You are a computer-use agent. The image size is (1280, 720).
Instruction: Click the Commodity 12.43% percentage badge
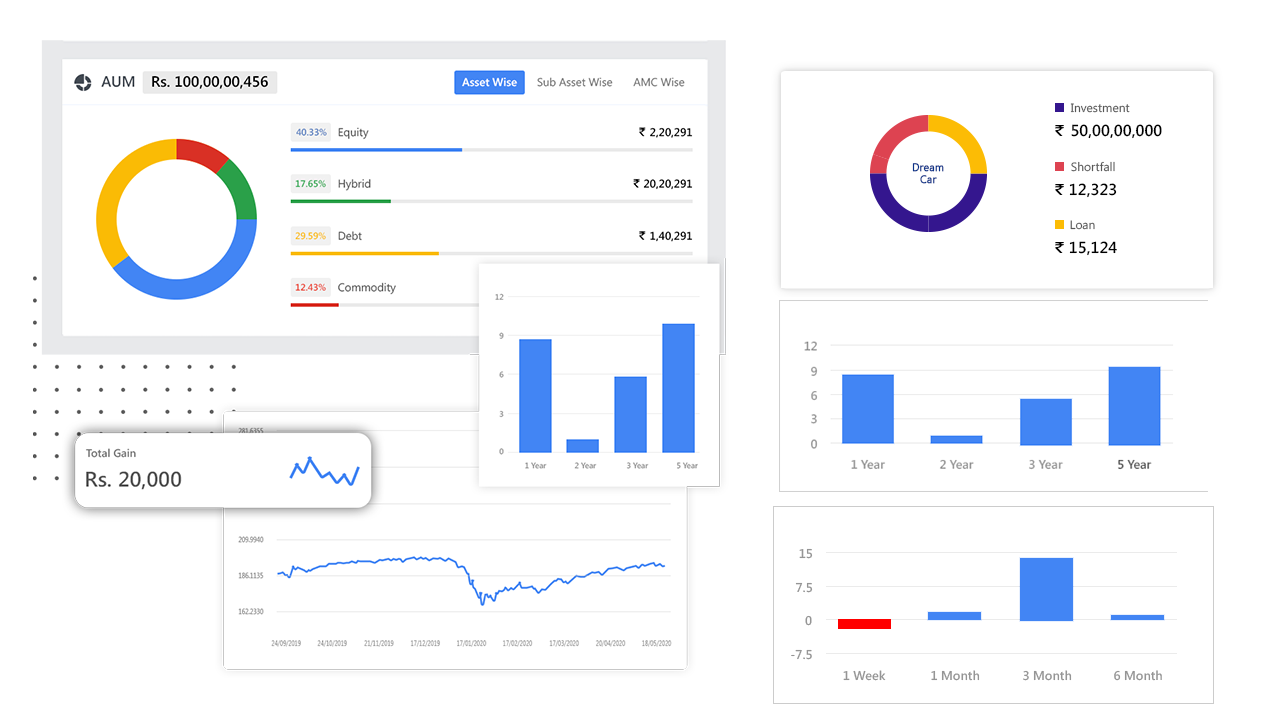pos(310,288)
